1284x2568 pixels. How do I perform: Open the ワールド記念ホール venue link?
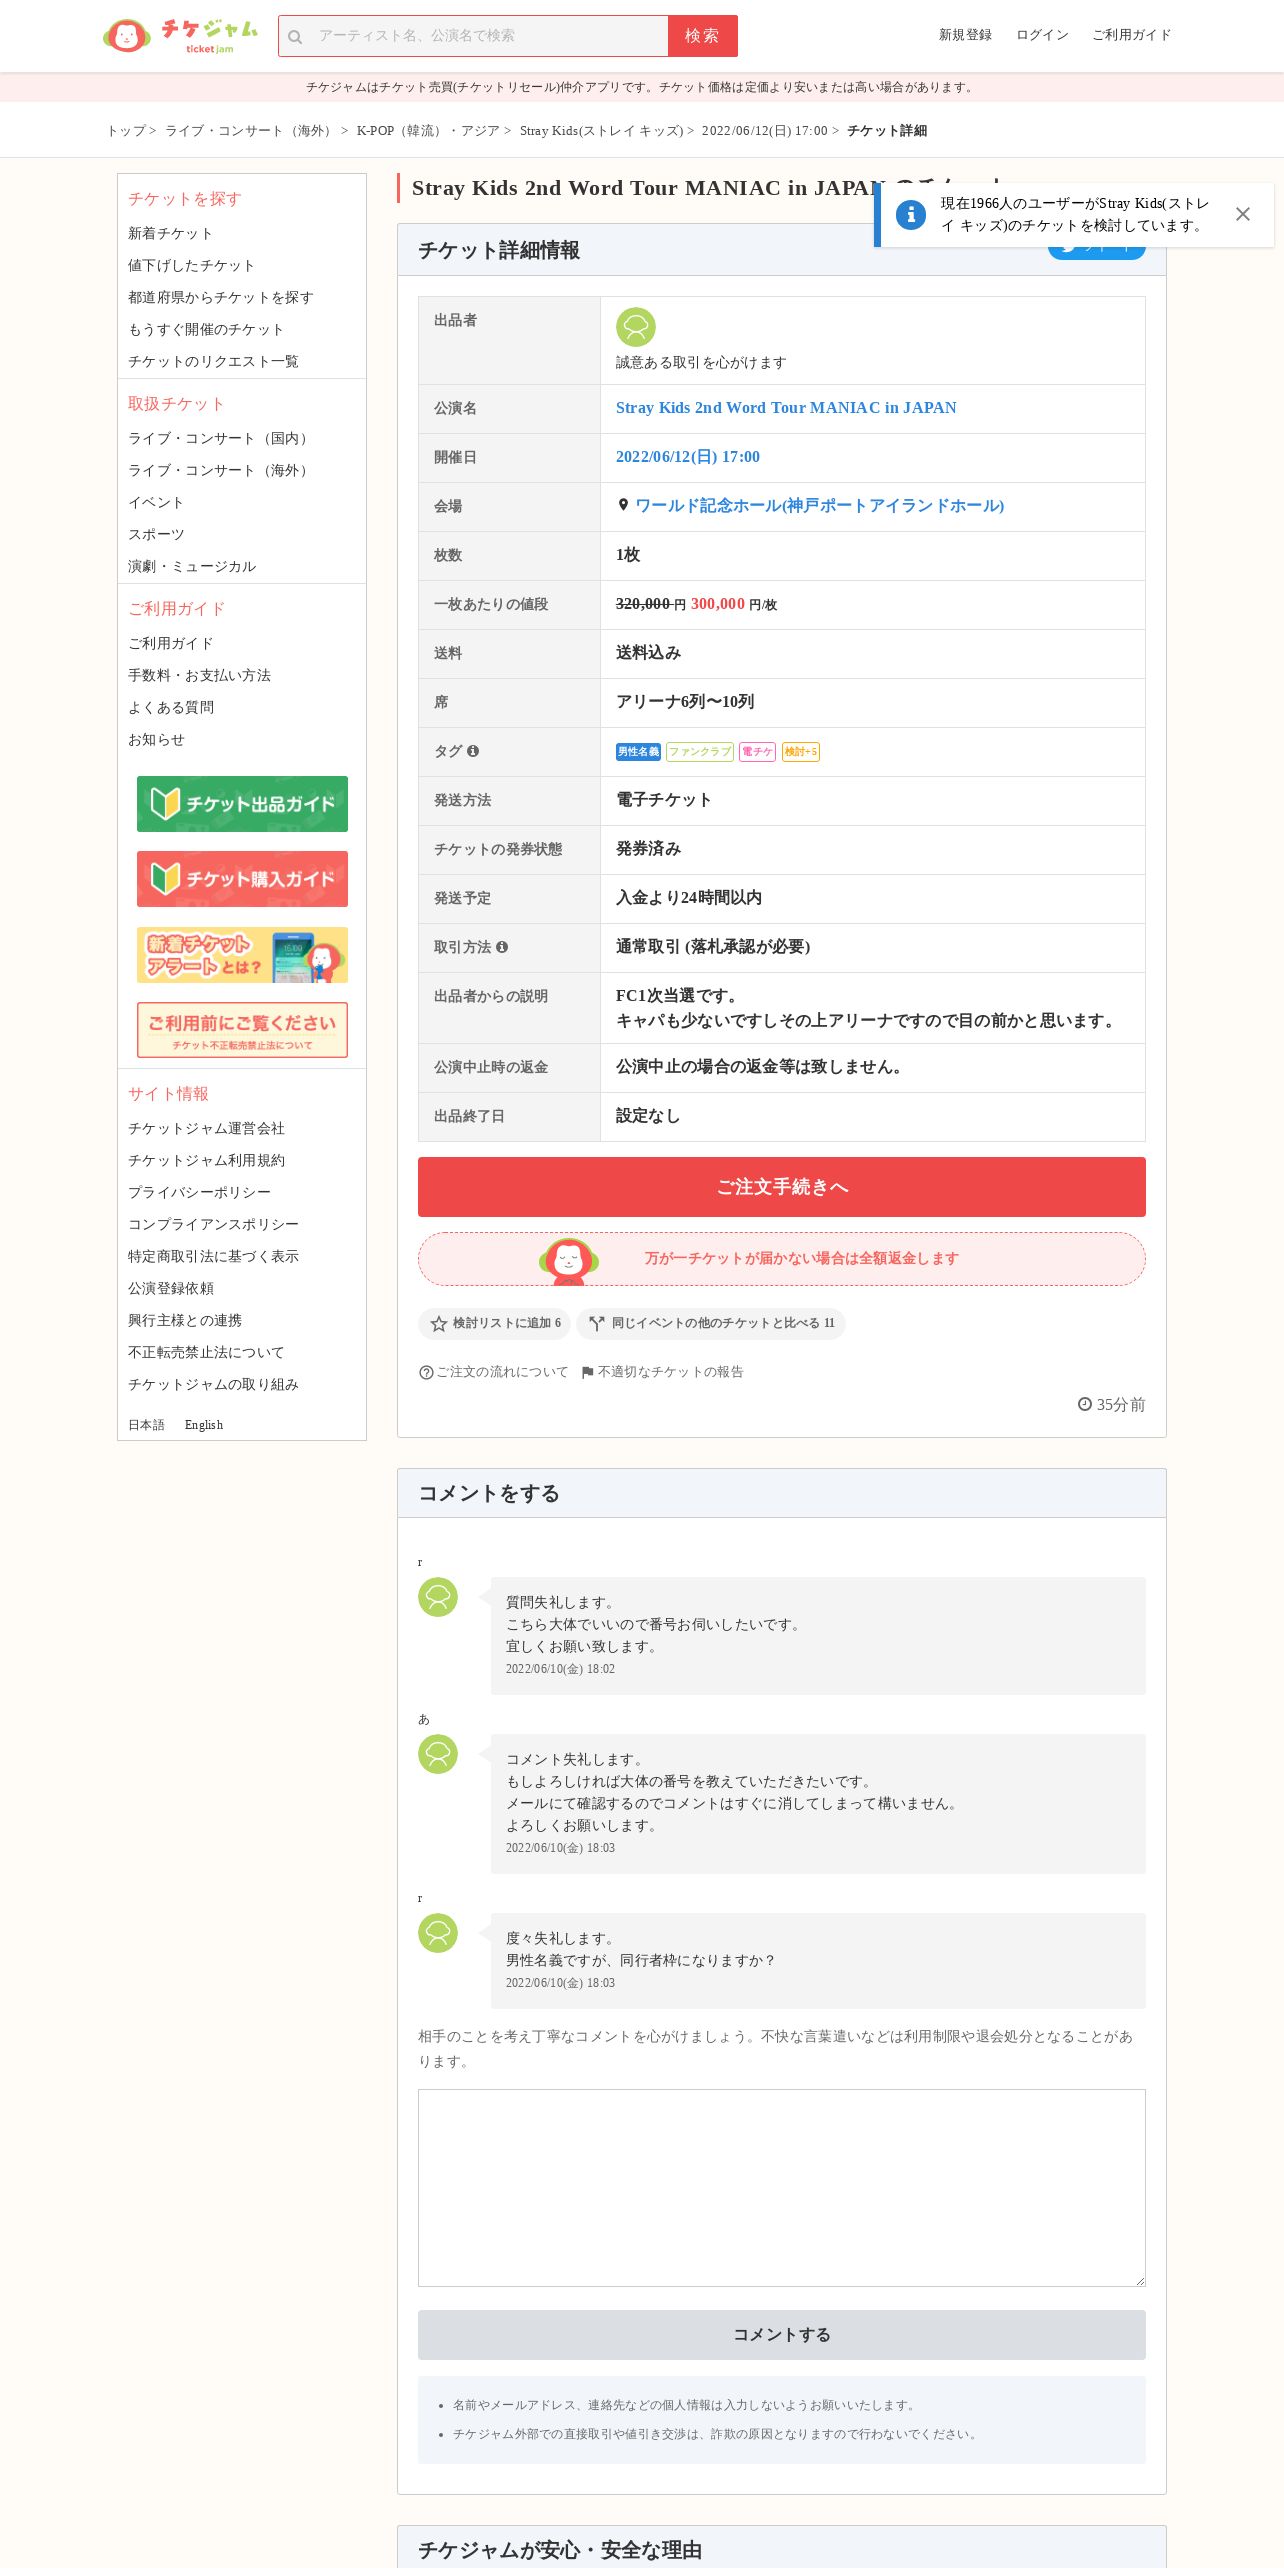pyautogui.click(x=820, y=506)
